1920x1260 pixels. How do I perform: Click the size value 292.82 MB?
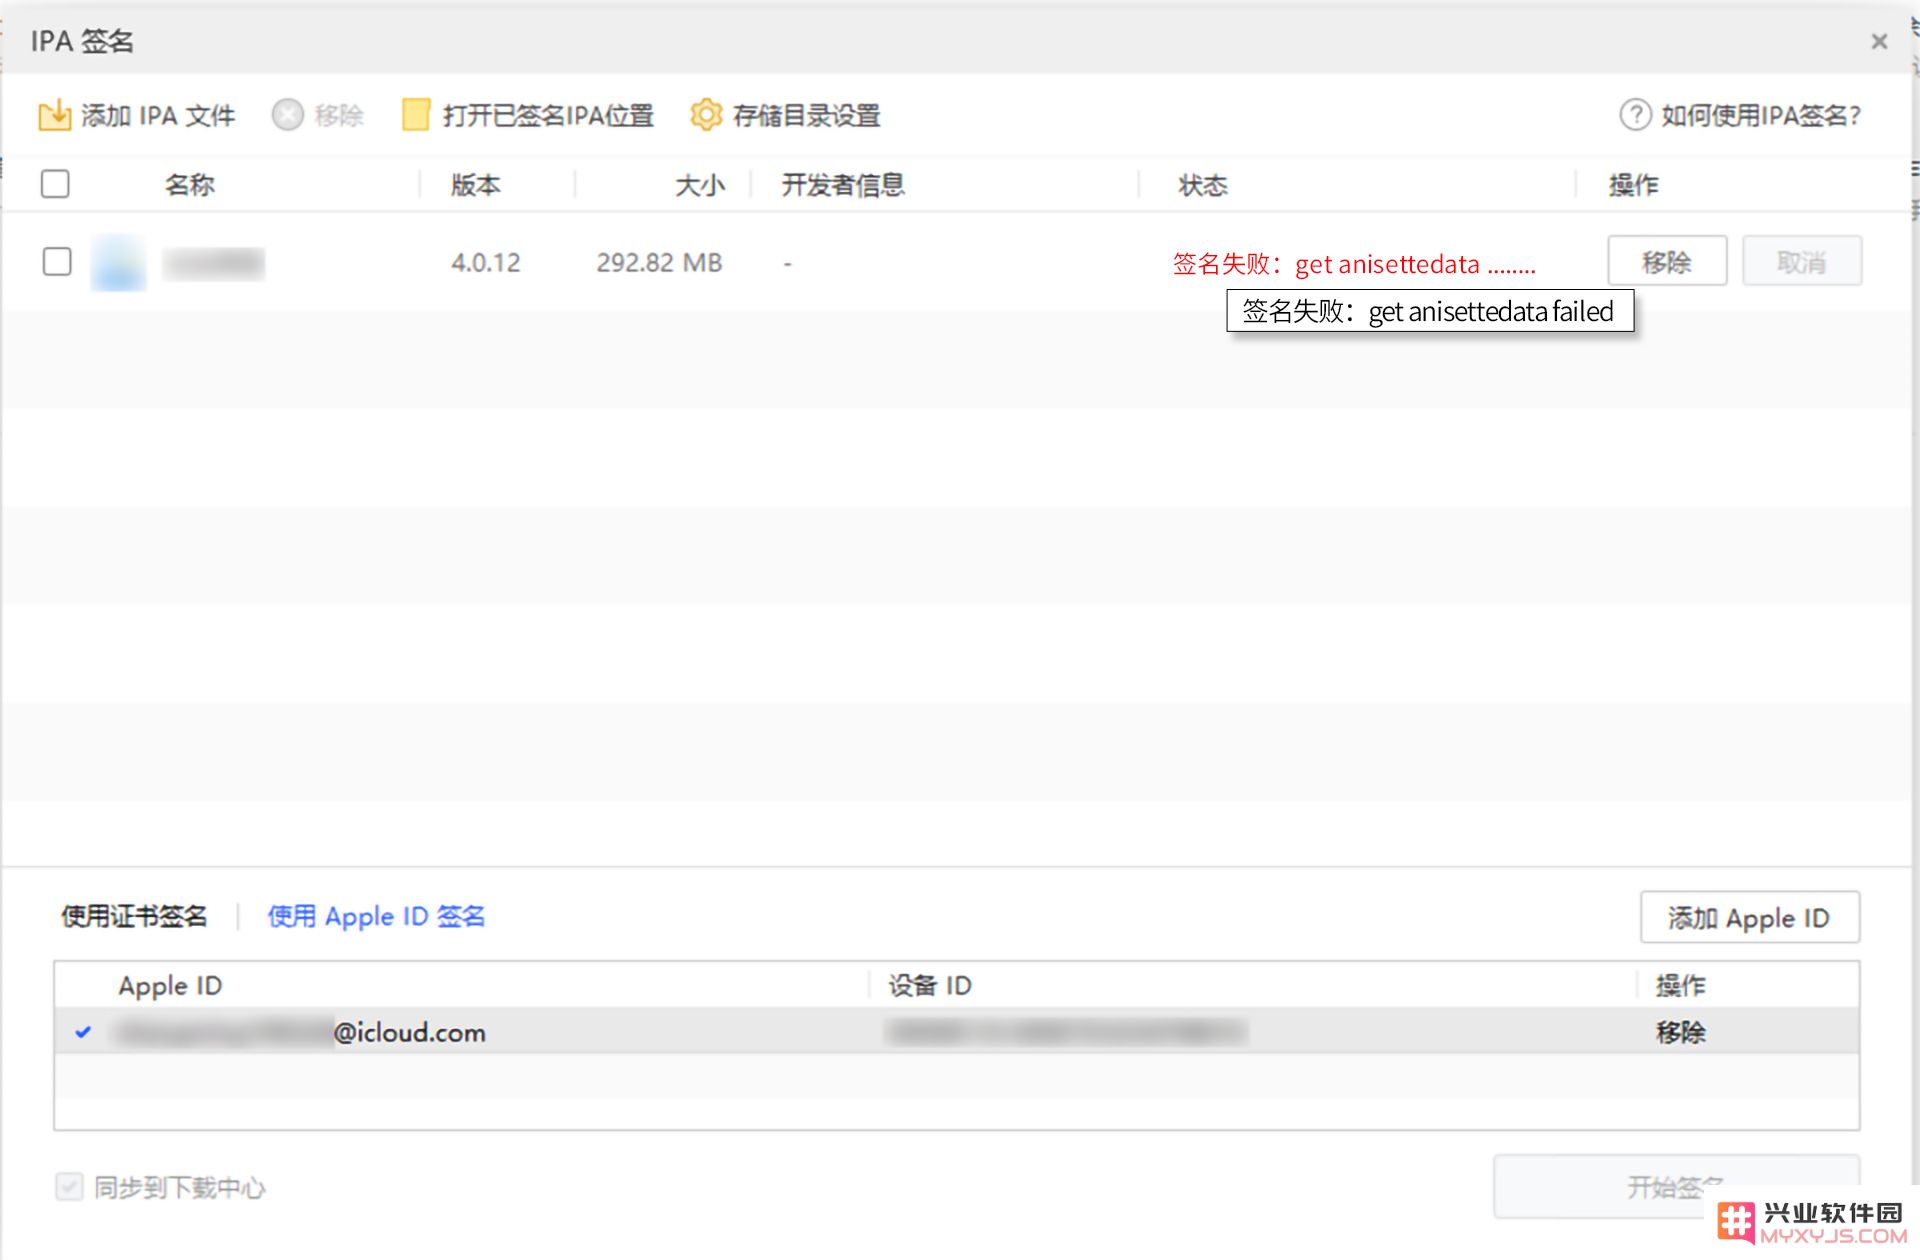[x=659, y=263]
